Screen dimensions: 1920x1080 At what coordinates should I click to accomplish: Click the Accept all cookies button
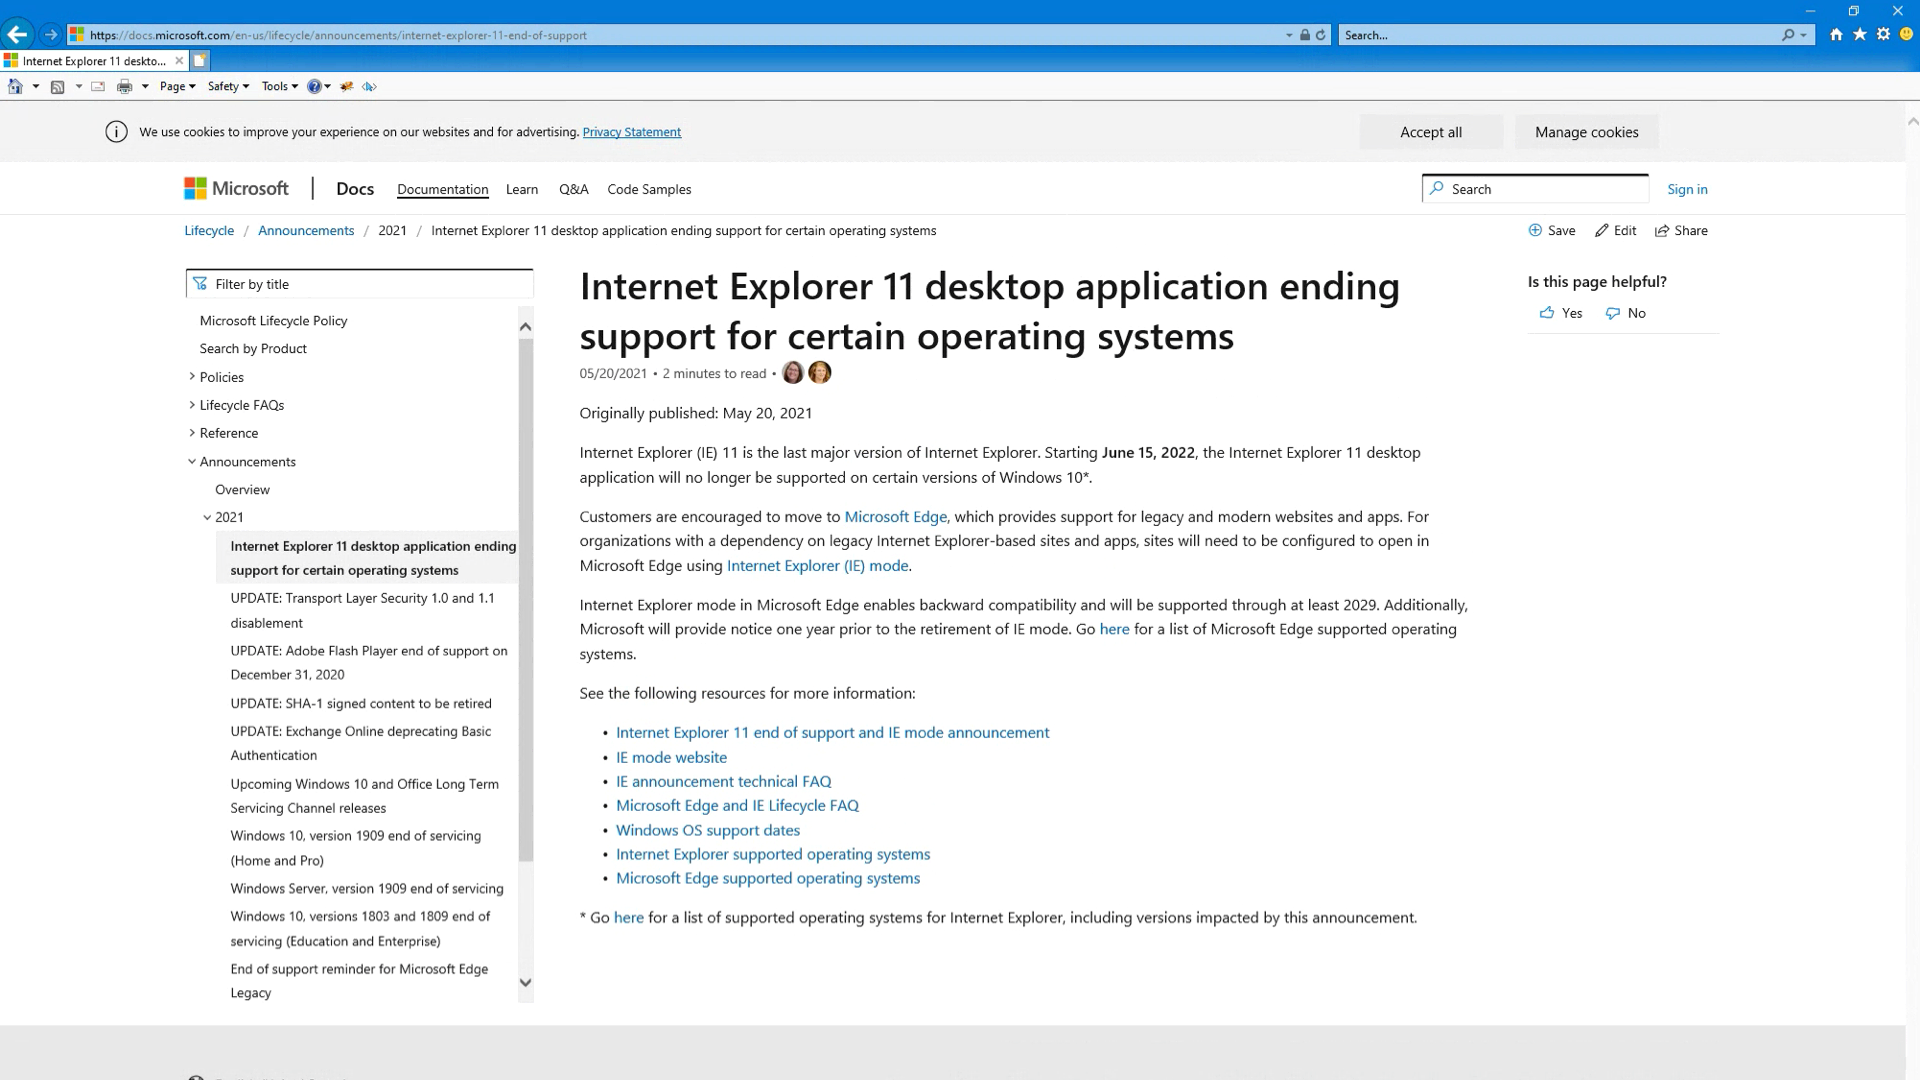click(1430, 132)
